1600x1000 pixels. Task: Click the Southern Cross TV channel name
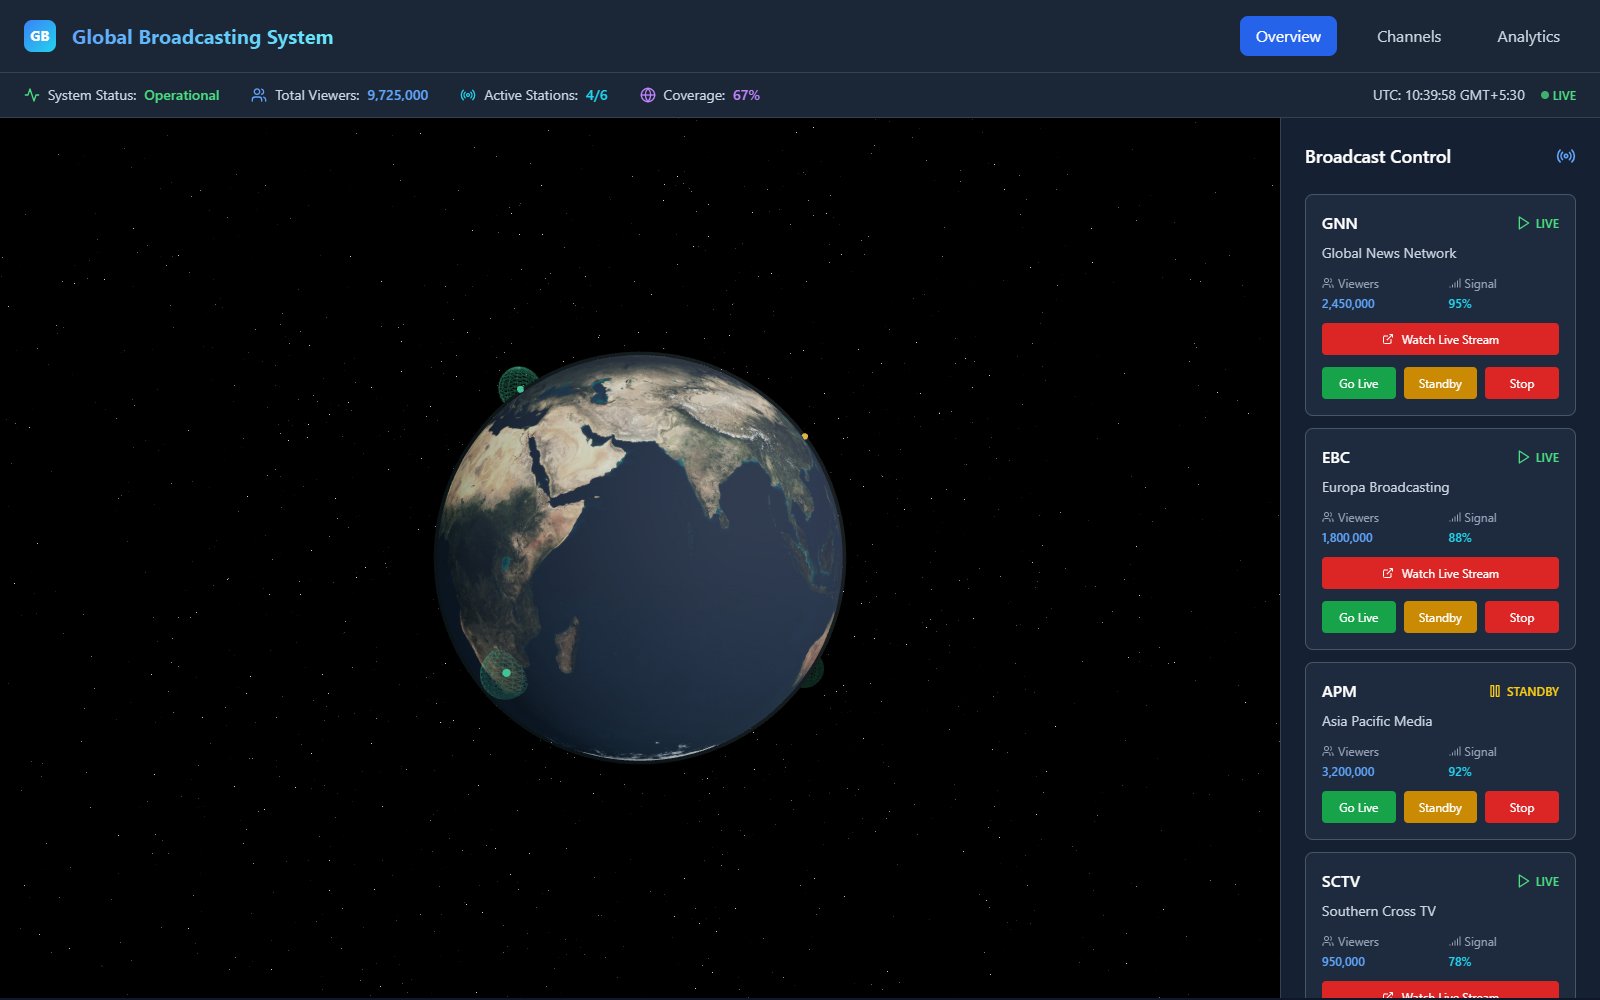1379,911
